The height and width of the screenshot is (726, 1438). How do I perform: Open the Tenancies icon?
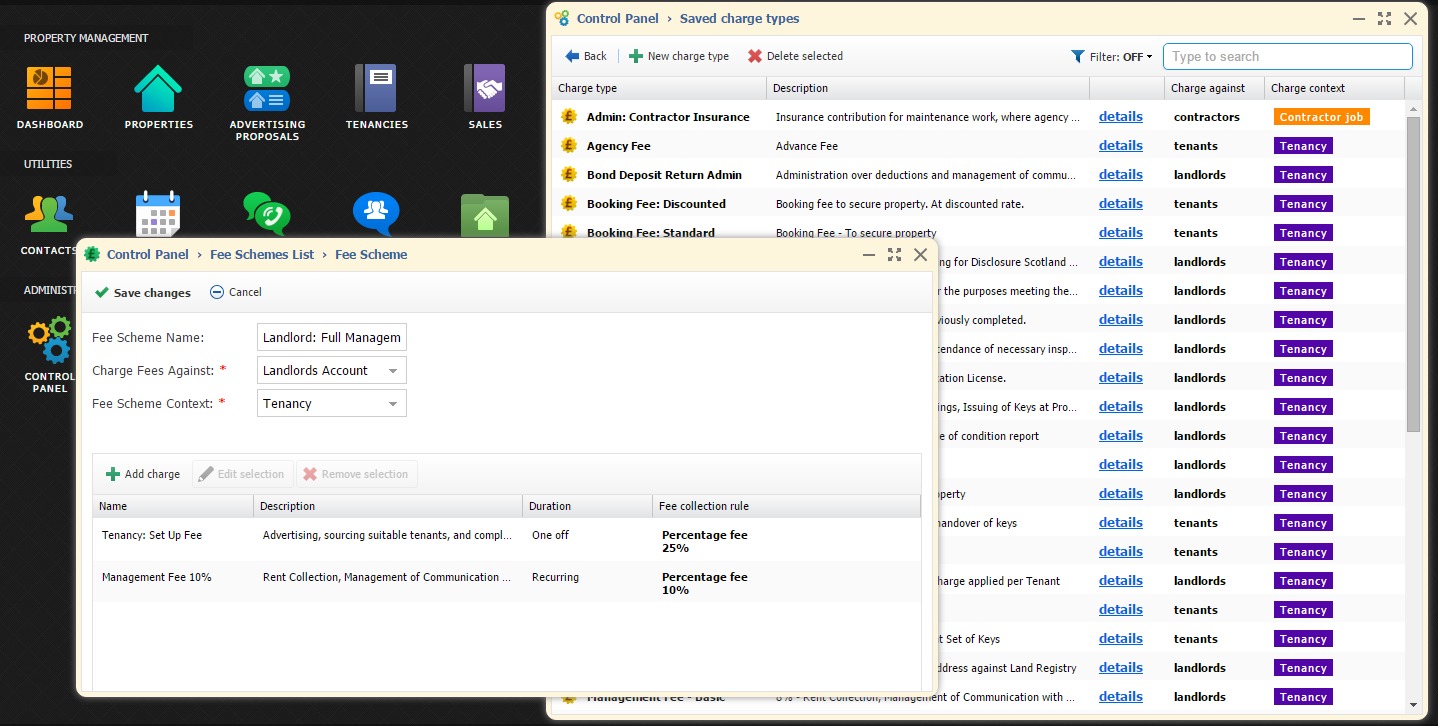click(376, 88)
